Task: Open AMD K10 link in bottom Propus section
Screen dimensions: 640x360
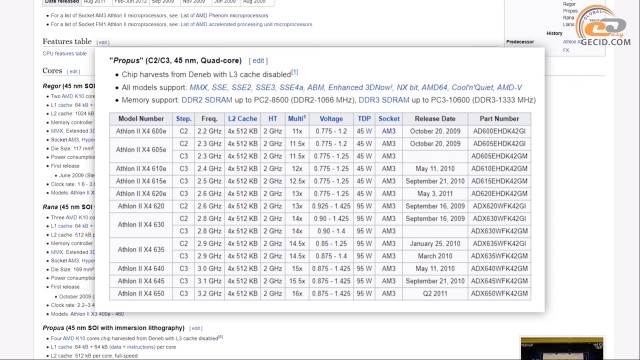Action: pos(74,338)
